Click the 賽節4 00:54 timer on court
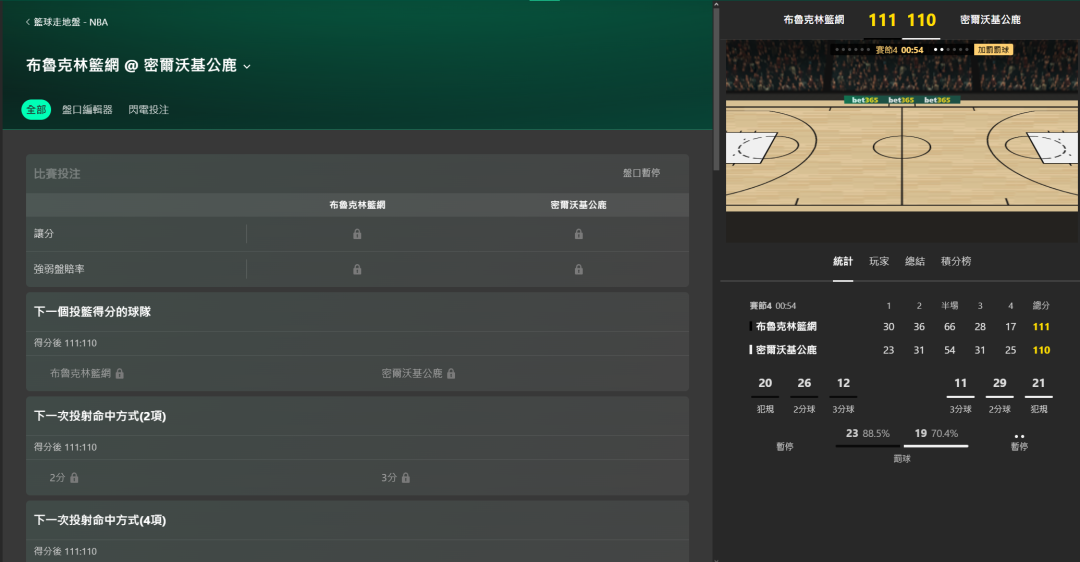The height and width of the screenshot is (562, 1080). [899, 50]
